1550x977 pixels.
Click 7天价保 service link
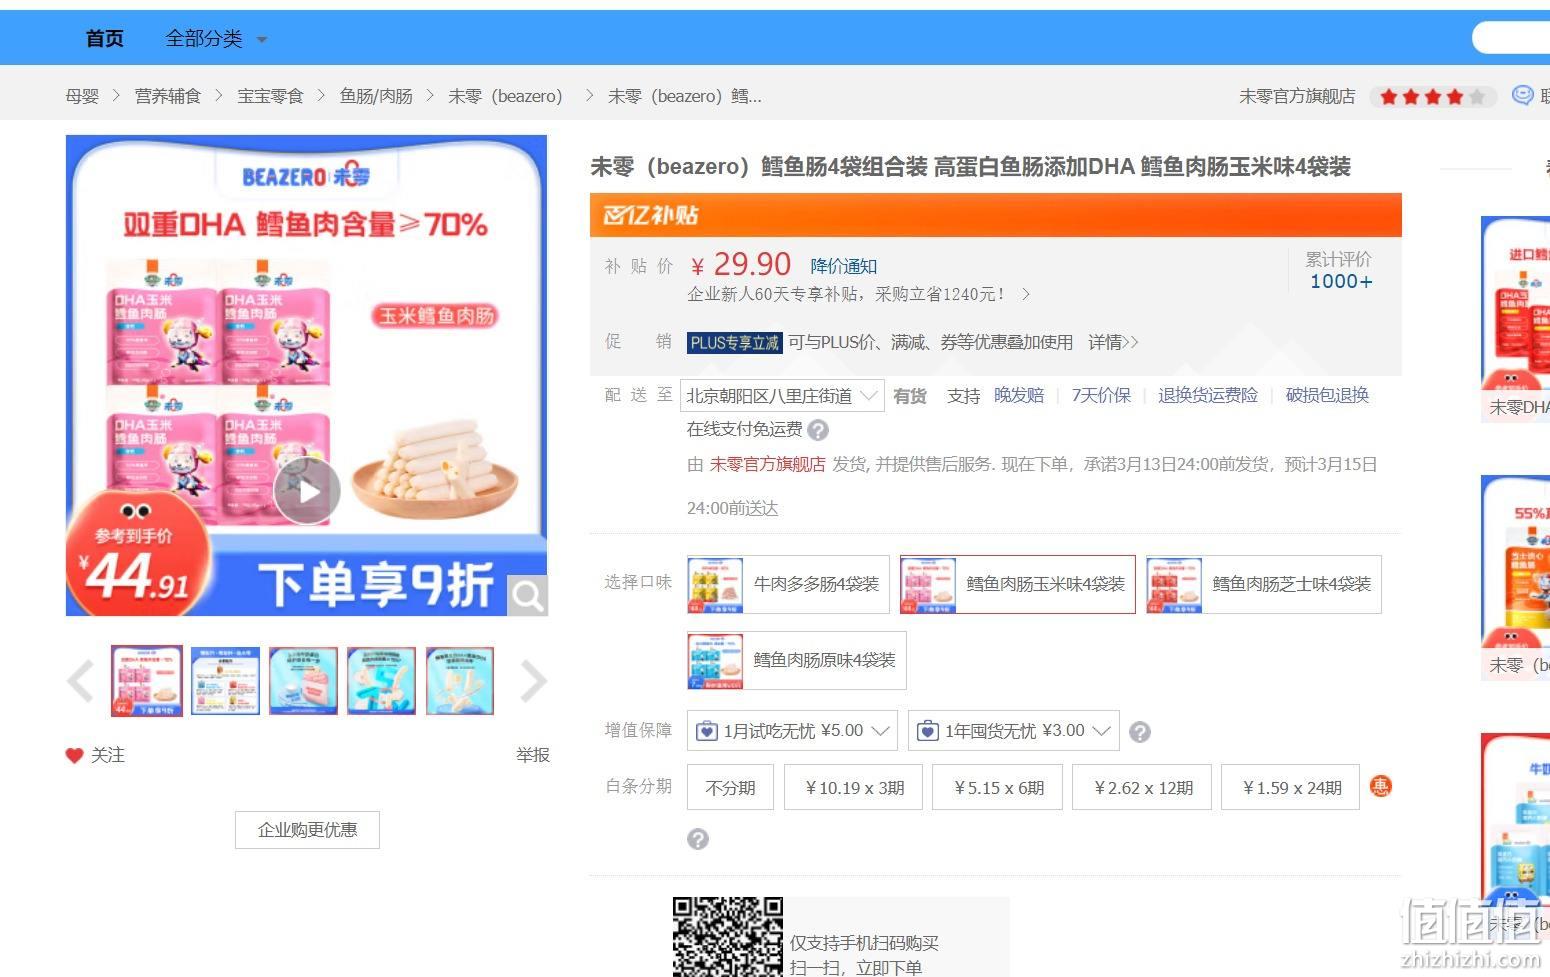1101,395
